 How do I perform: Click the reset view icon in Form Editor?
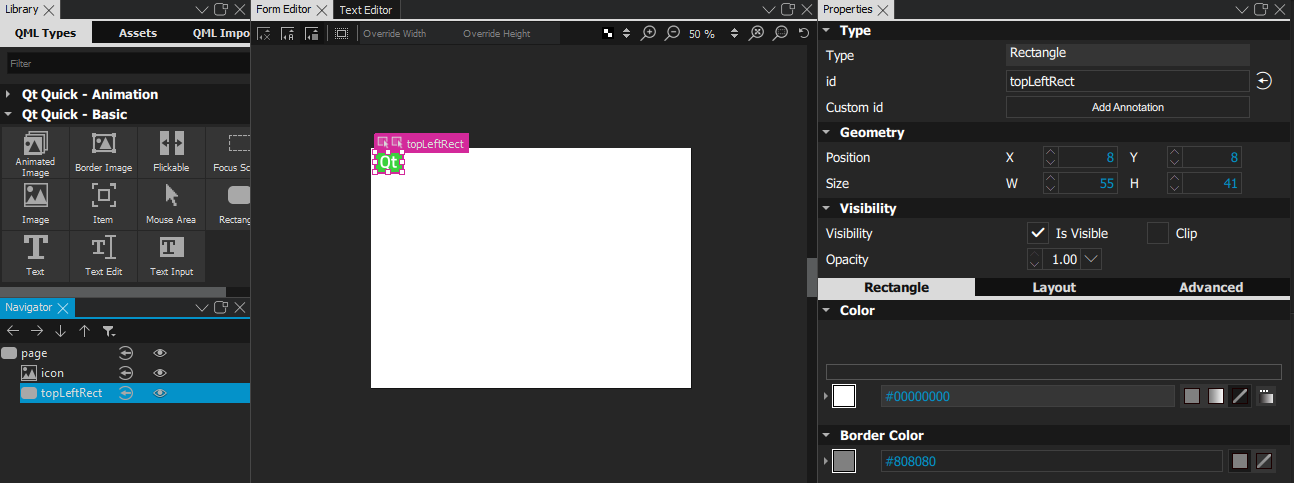tap(805, 33)
